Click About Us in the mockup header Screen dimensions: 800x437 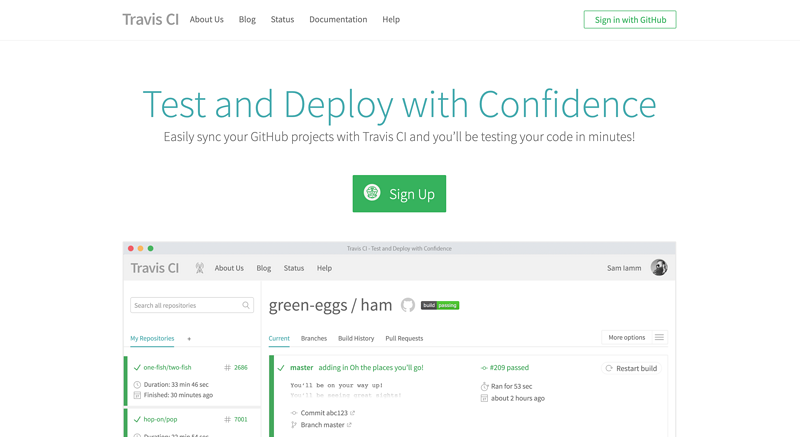click(229, 268)
